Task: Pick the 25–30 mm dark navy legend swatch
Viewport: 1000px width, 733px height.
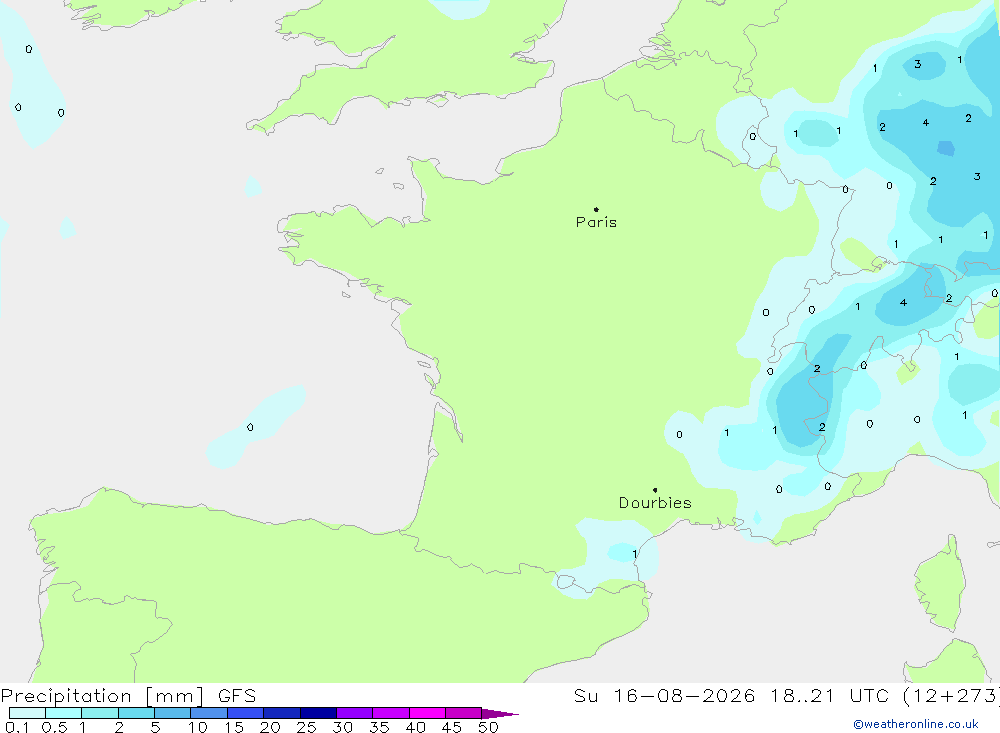Action: pyautogui.click(x=318, y=713)
